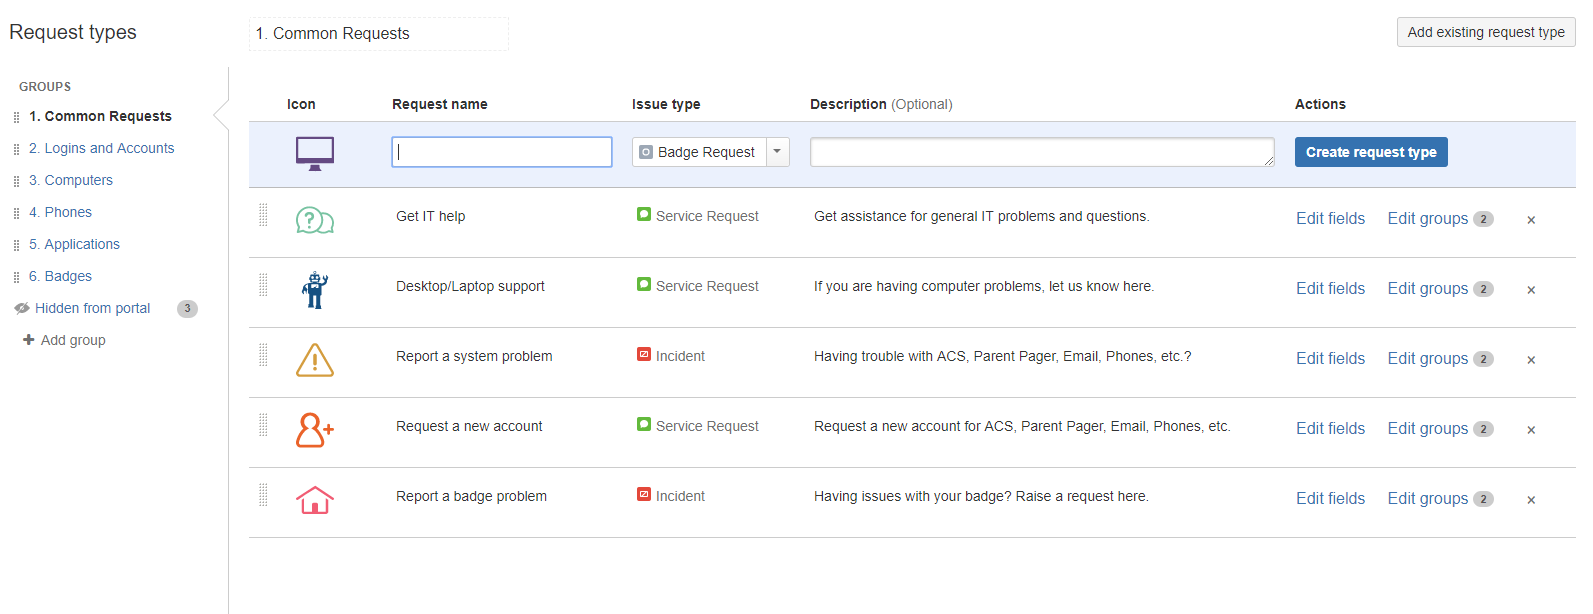Image resolution: width=1593 pixels, height=614 pixels.
Task: Click the Get IT help request name
Action: point(430,216)
